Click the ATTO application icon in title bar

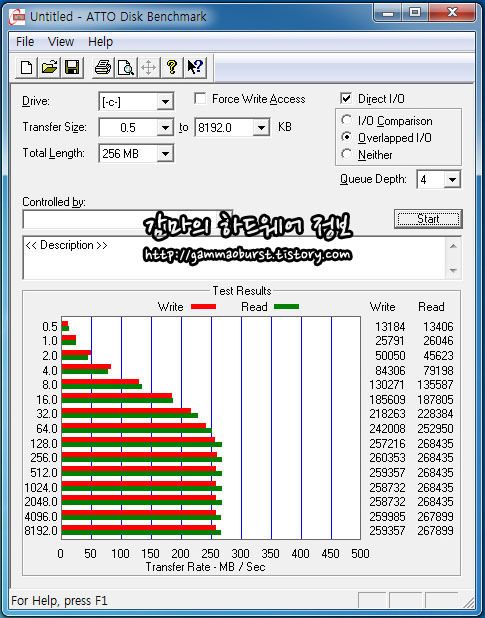coord(17,17)
